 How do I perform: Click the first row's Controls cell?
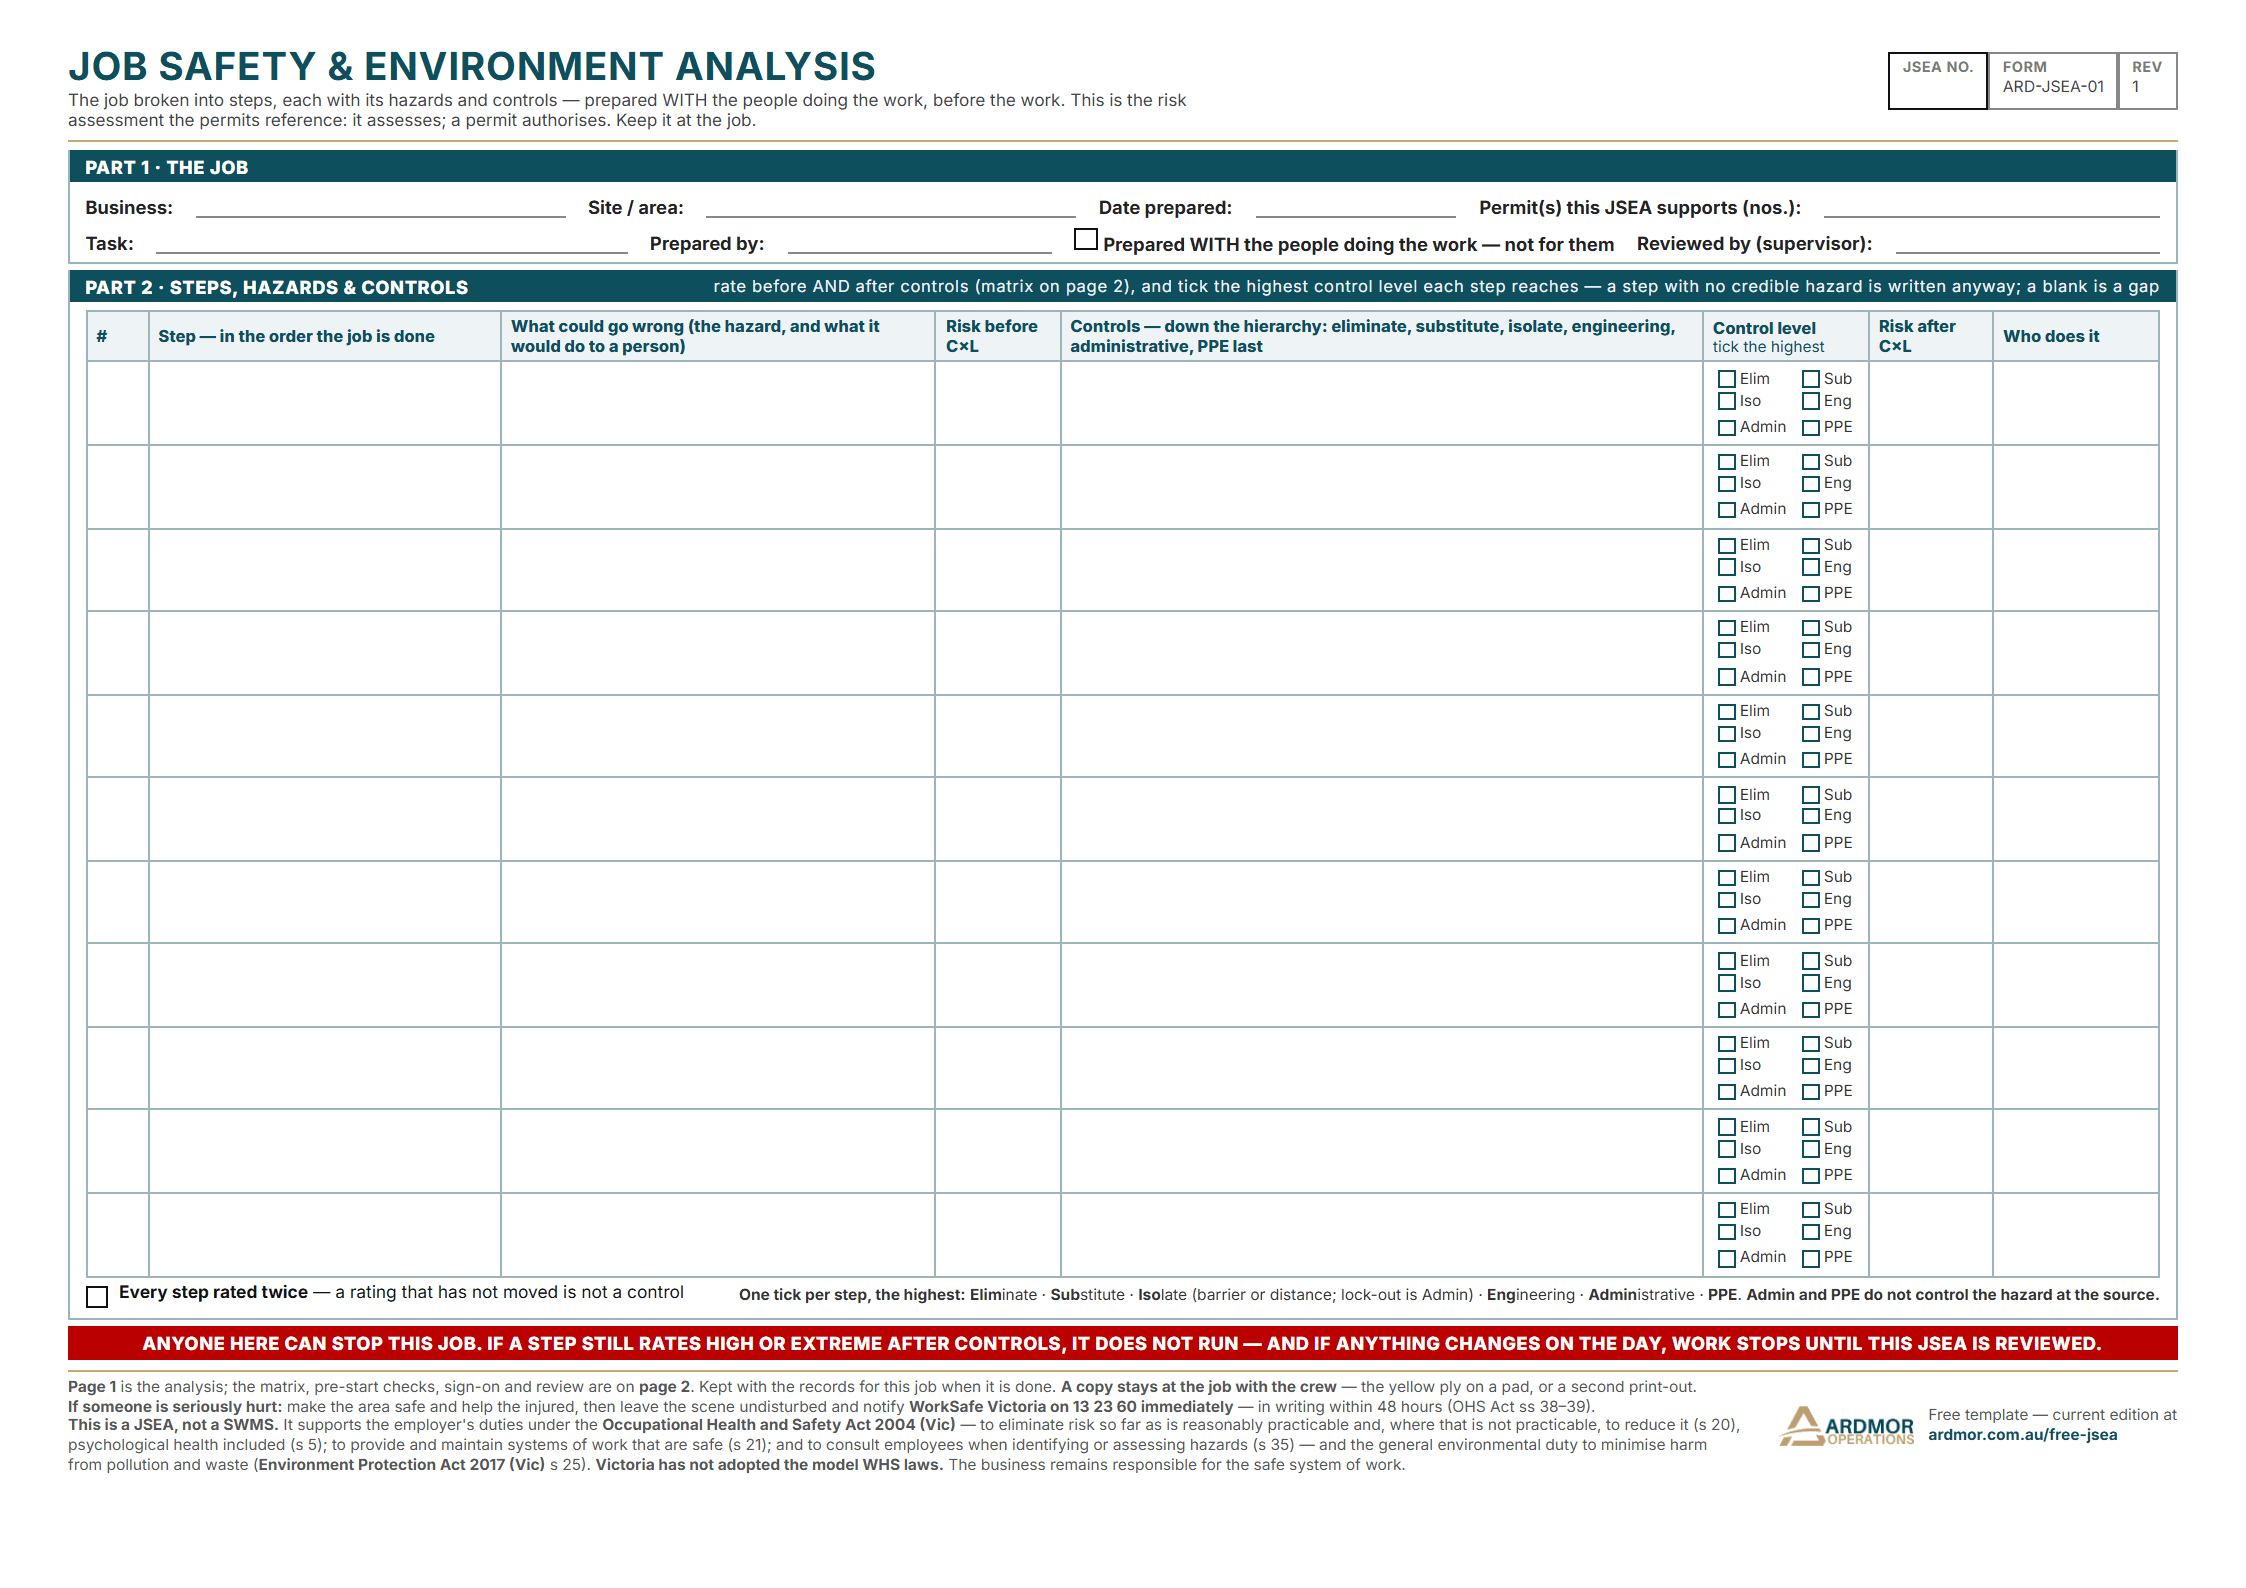(x=1382, y=403)
